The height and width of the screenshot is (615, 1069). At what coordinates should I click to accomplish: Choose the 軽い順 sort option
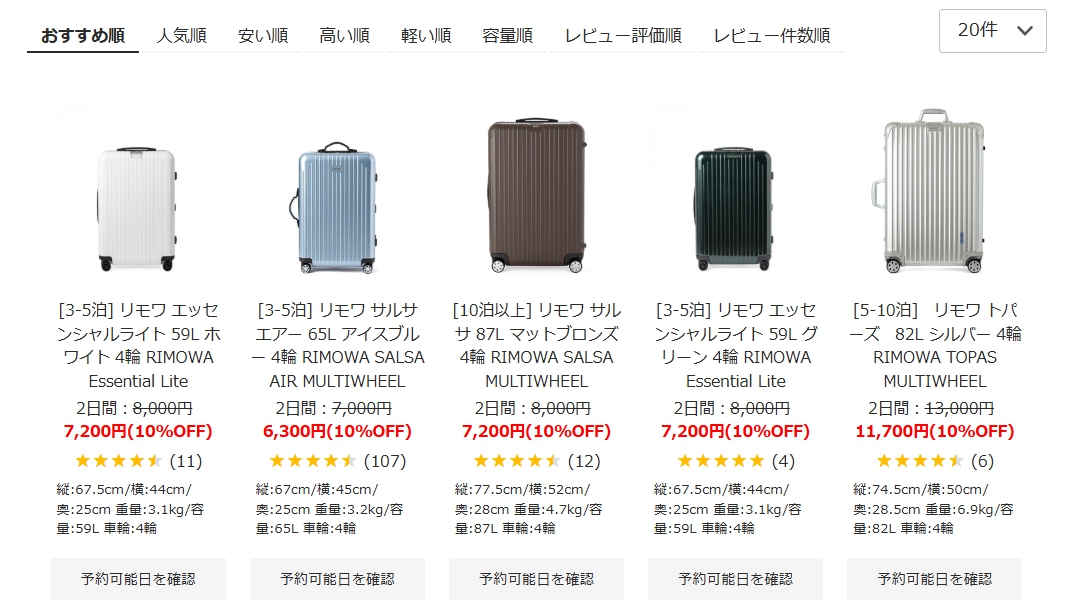pyautogui.click(x=426, y=36)
